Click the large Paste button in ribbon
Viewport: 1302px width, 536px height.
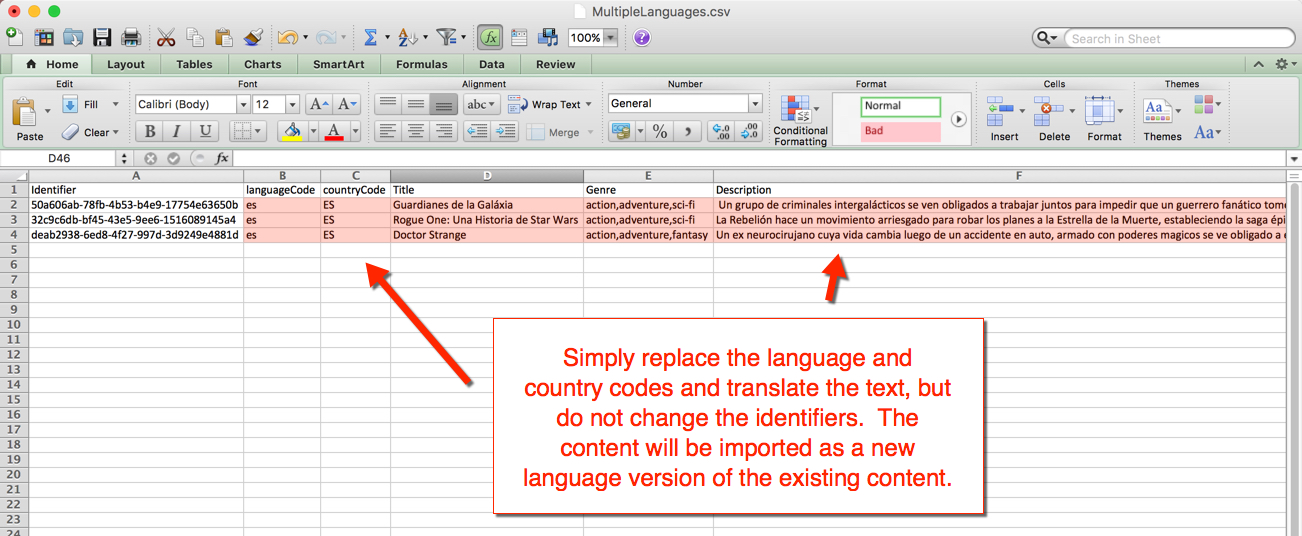(x=30, y=119)
